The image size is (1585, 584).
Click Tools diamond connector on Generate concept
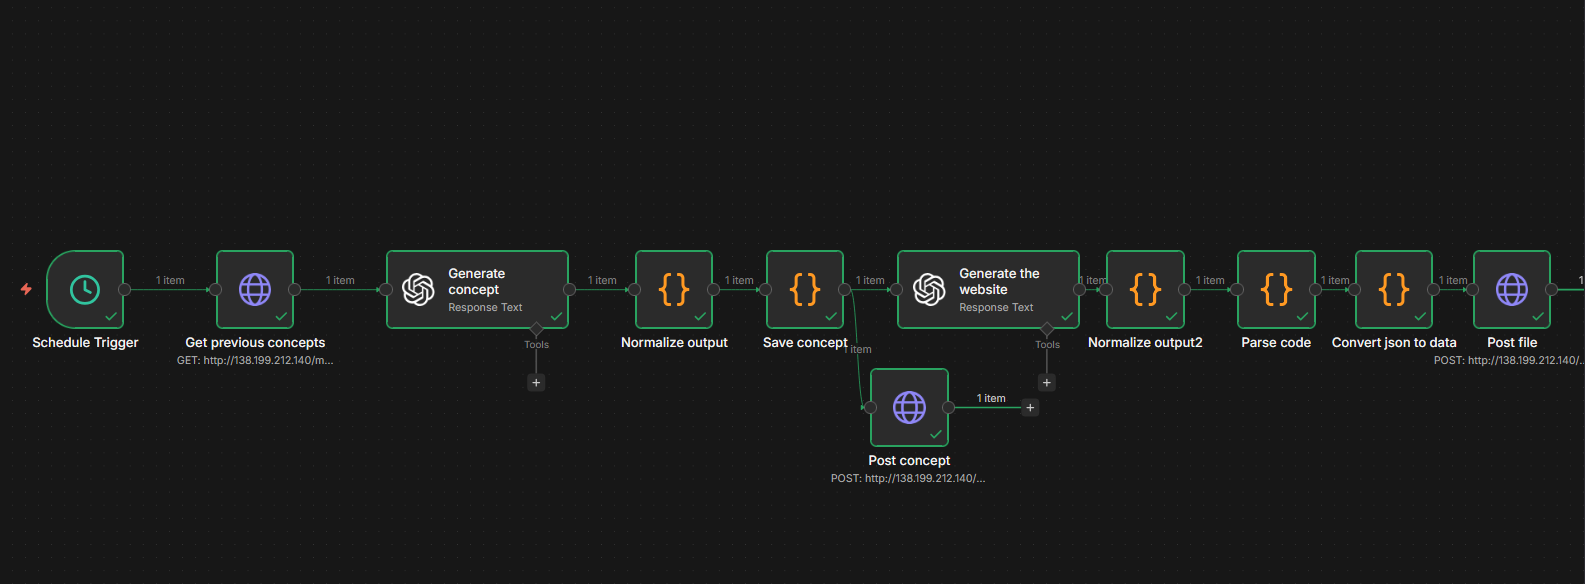coord(536,329)
